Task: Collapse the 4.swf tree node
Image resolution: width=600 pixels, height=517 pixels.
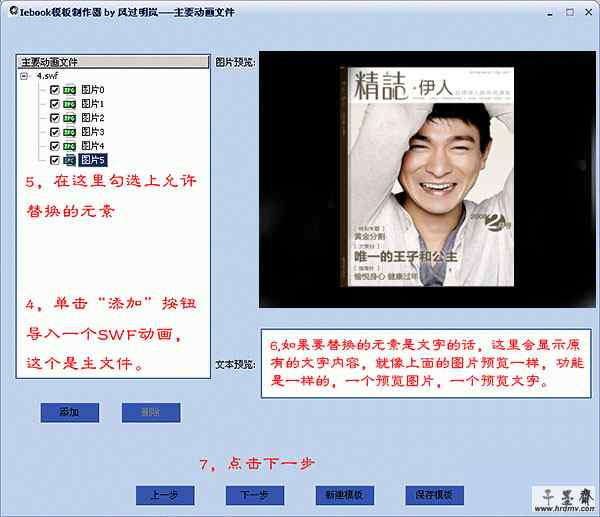Action: pos(24,76)
